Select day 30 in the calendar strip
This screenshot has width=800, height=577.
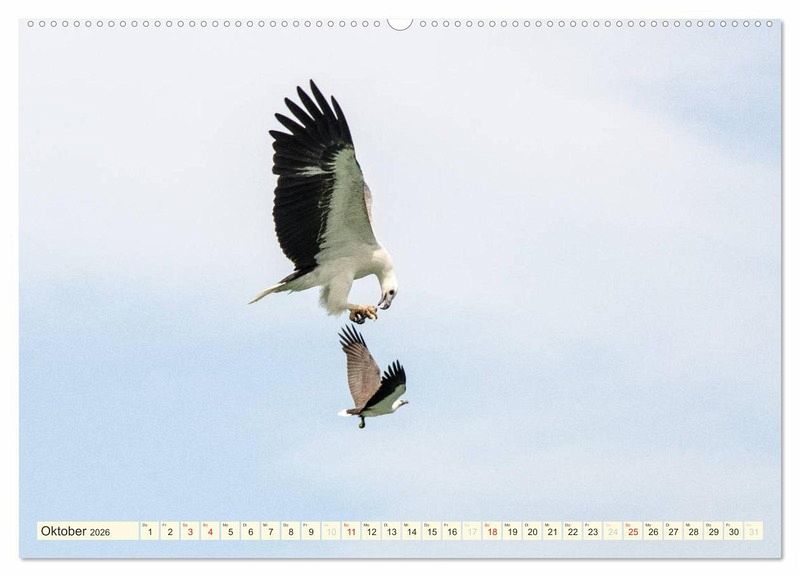pyautogui.click(x=734, y=531)
